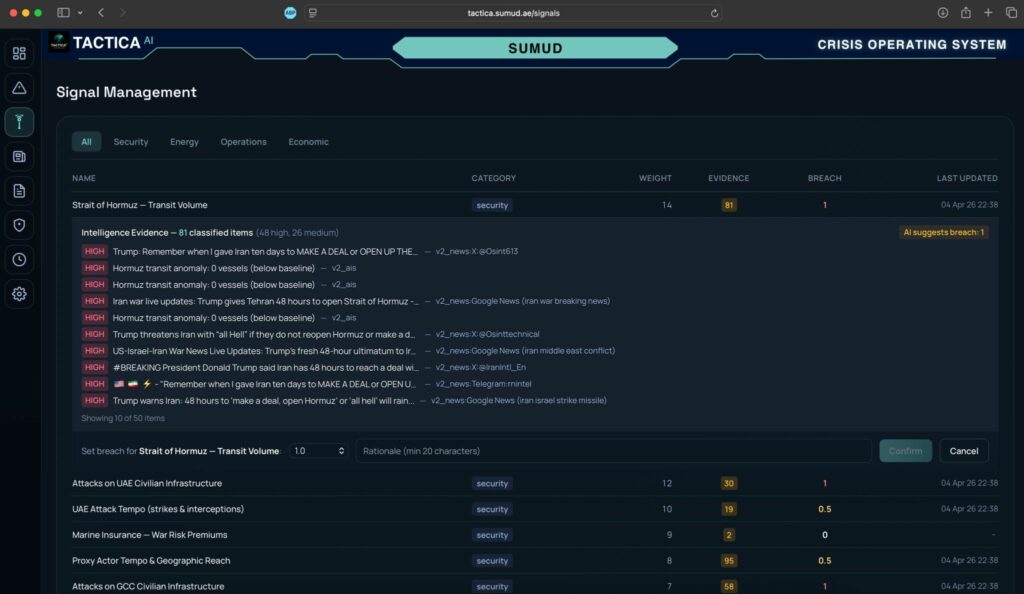This screenshot has height=594, width=1024.
Task: Click the LAST UPDATED column header
Action: (967, 178)
